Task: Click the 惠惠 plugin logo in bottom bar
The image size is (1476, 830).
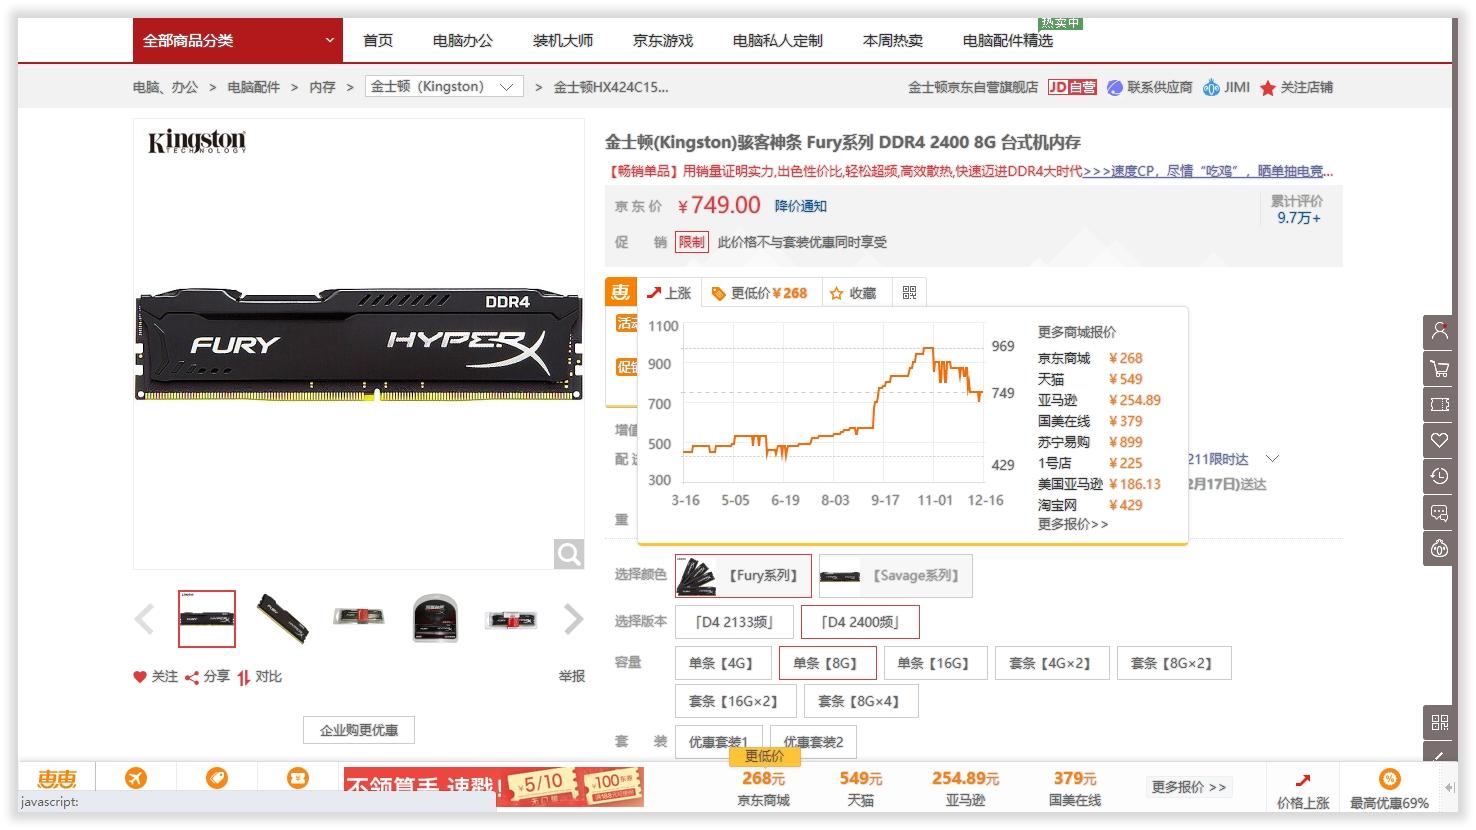Action: point(57,779)
